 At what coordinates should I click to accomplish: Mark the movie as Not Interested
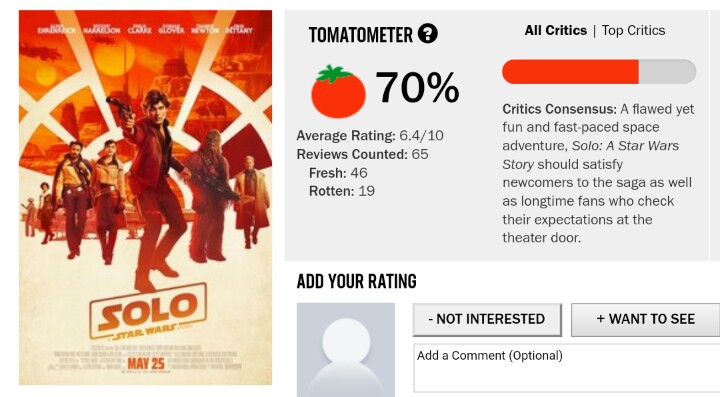[487, 319]
